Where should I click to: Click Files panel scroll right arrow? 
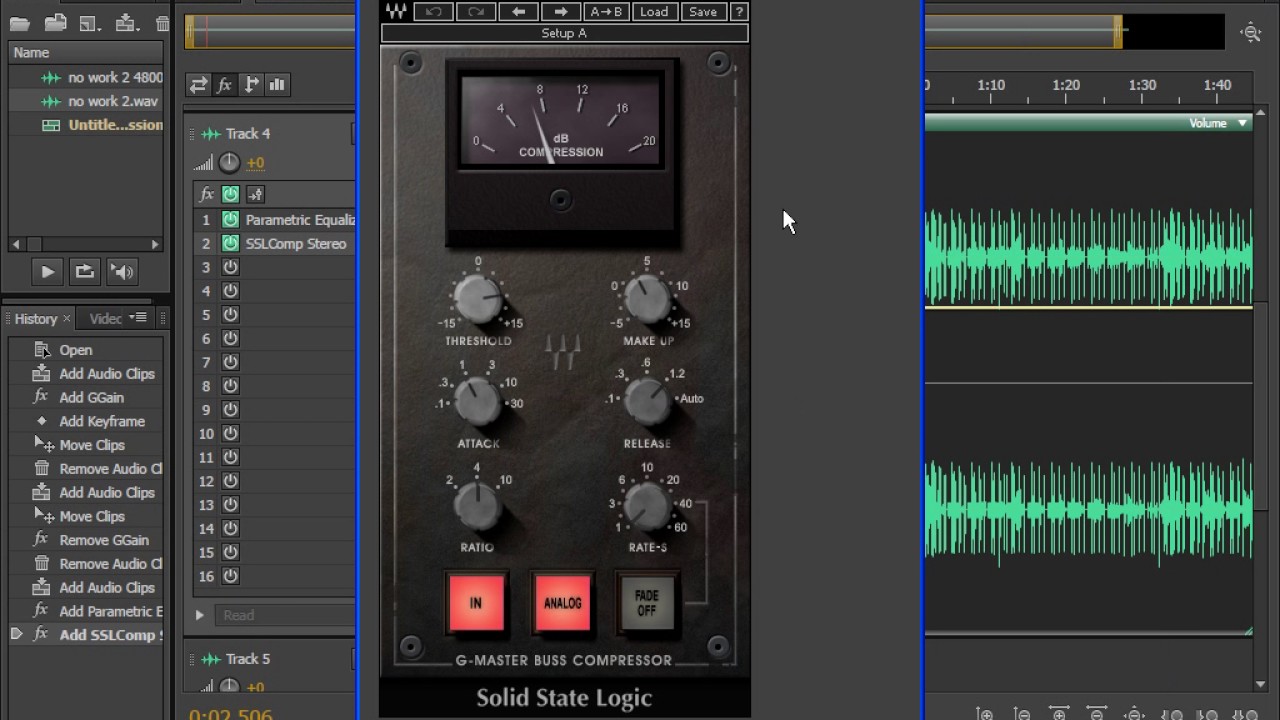(155, 244)
